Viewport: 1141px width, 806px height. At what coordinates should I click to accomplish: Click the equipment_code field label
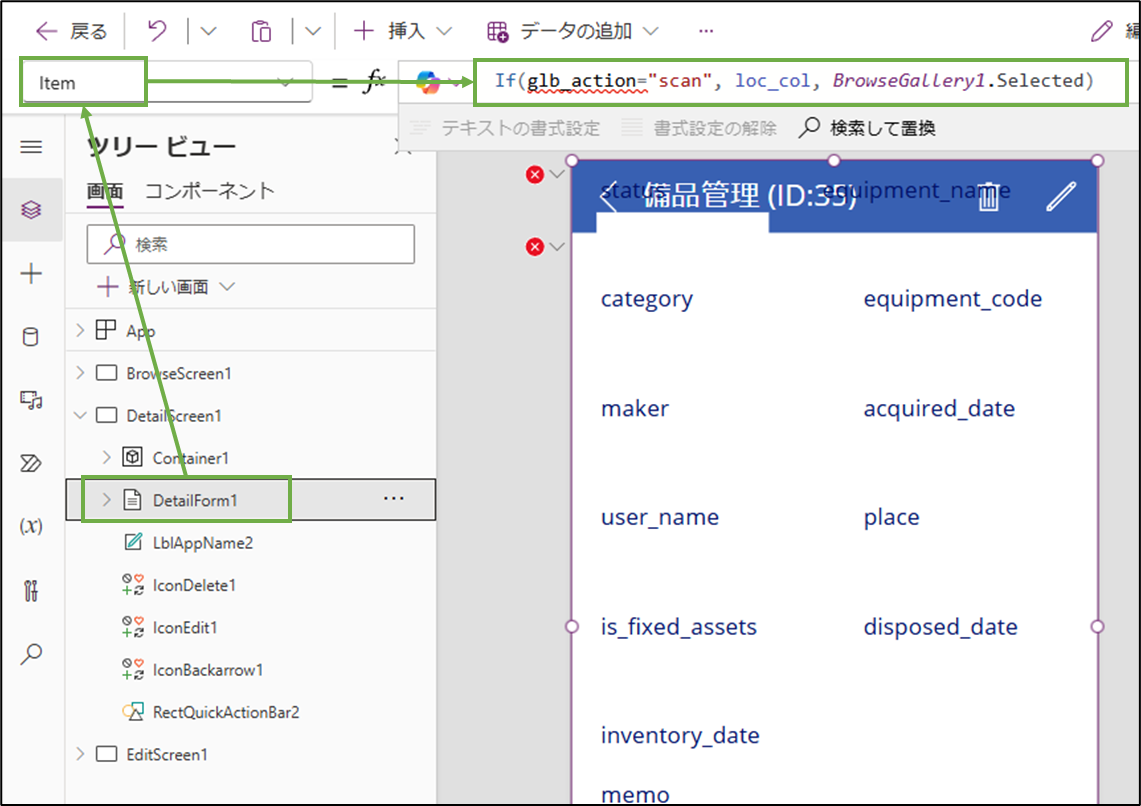(x=953, y=299)
